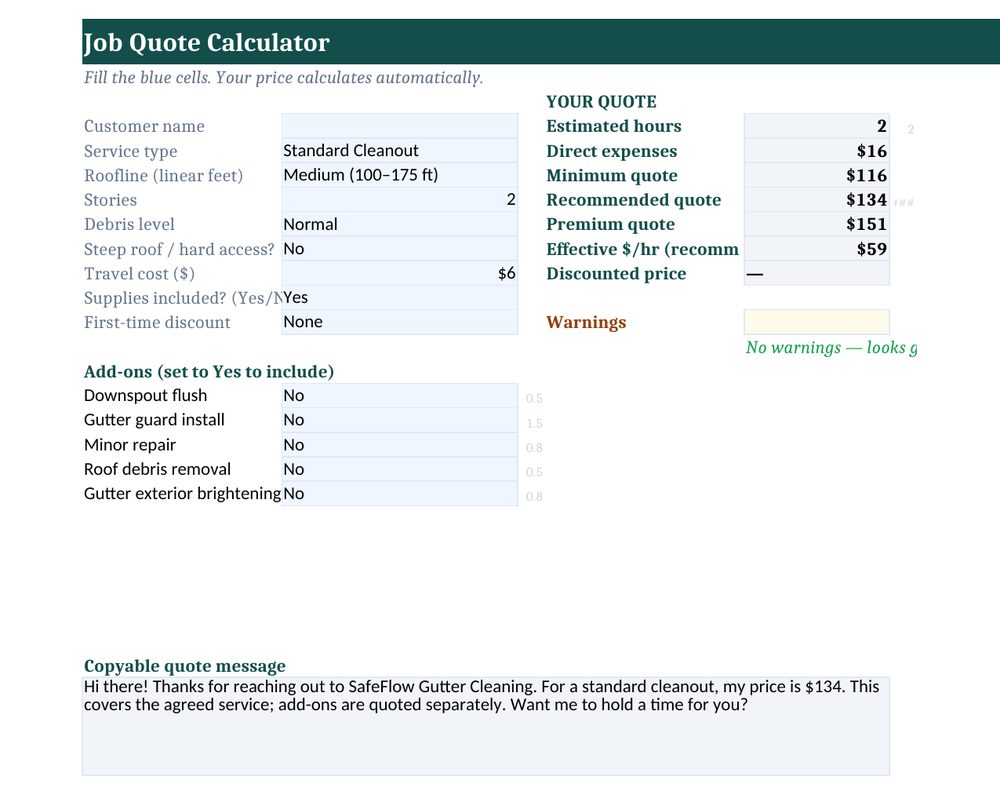This screenshot has width=1000, height=795.
Task: Click the Minimum quote value $116
Action: pyautogui.click(x=816, y=175)
